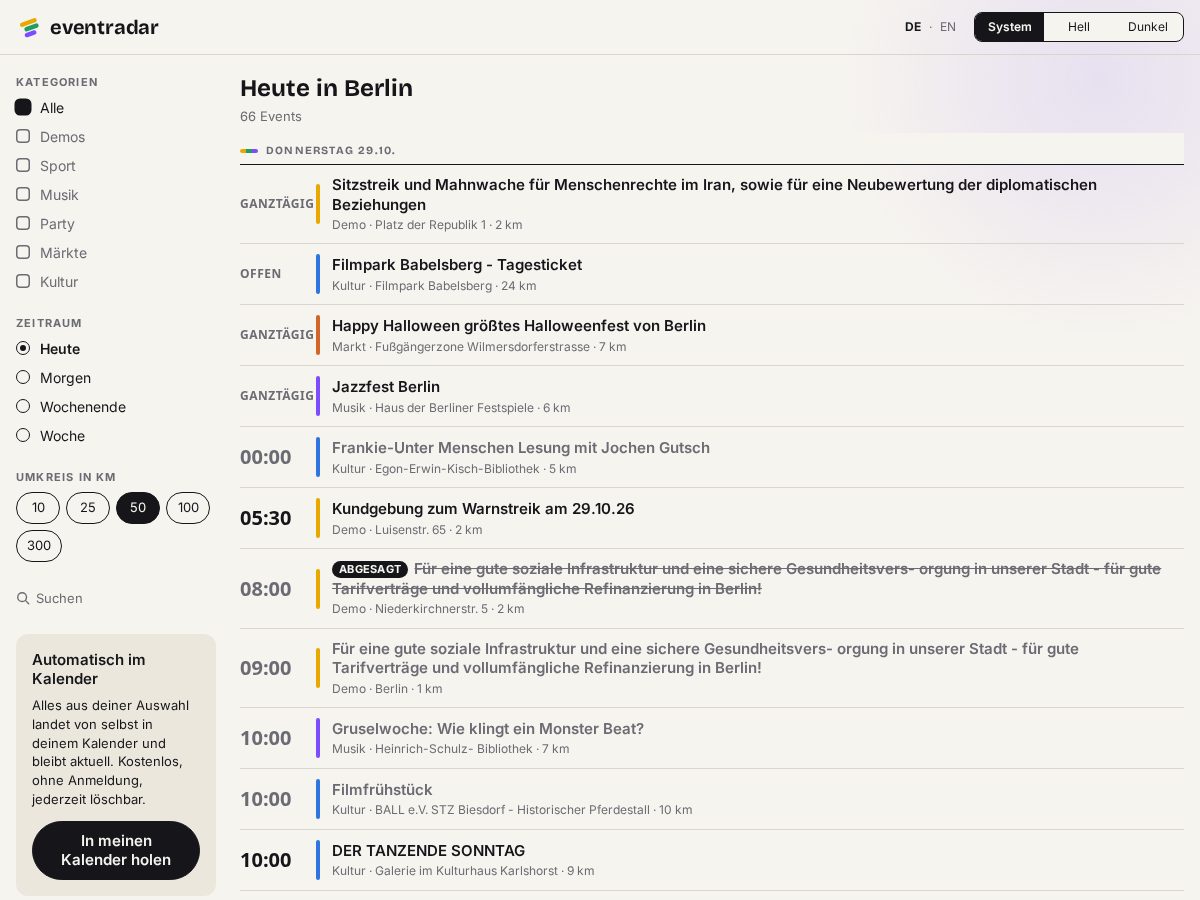Click In meinen Kalender holen button
1200x900 pixels.
pos(116,850)
